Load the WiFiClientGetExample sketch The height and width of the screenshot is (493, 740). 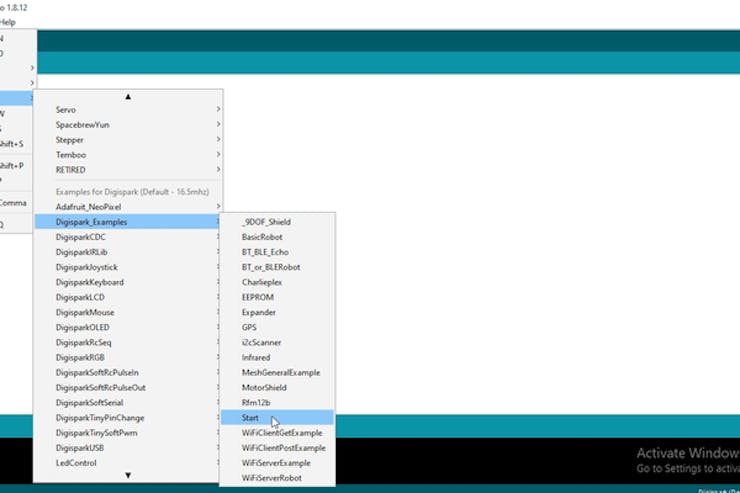[278, 433]
